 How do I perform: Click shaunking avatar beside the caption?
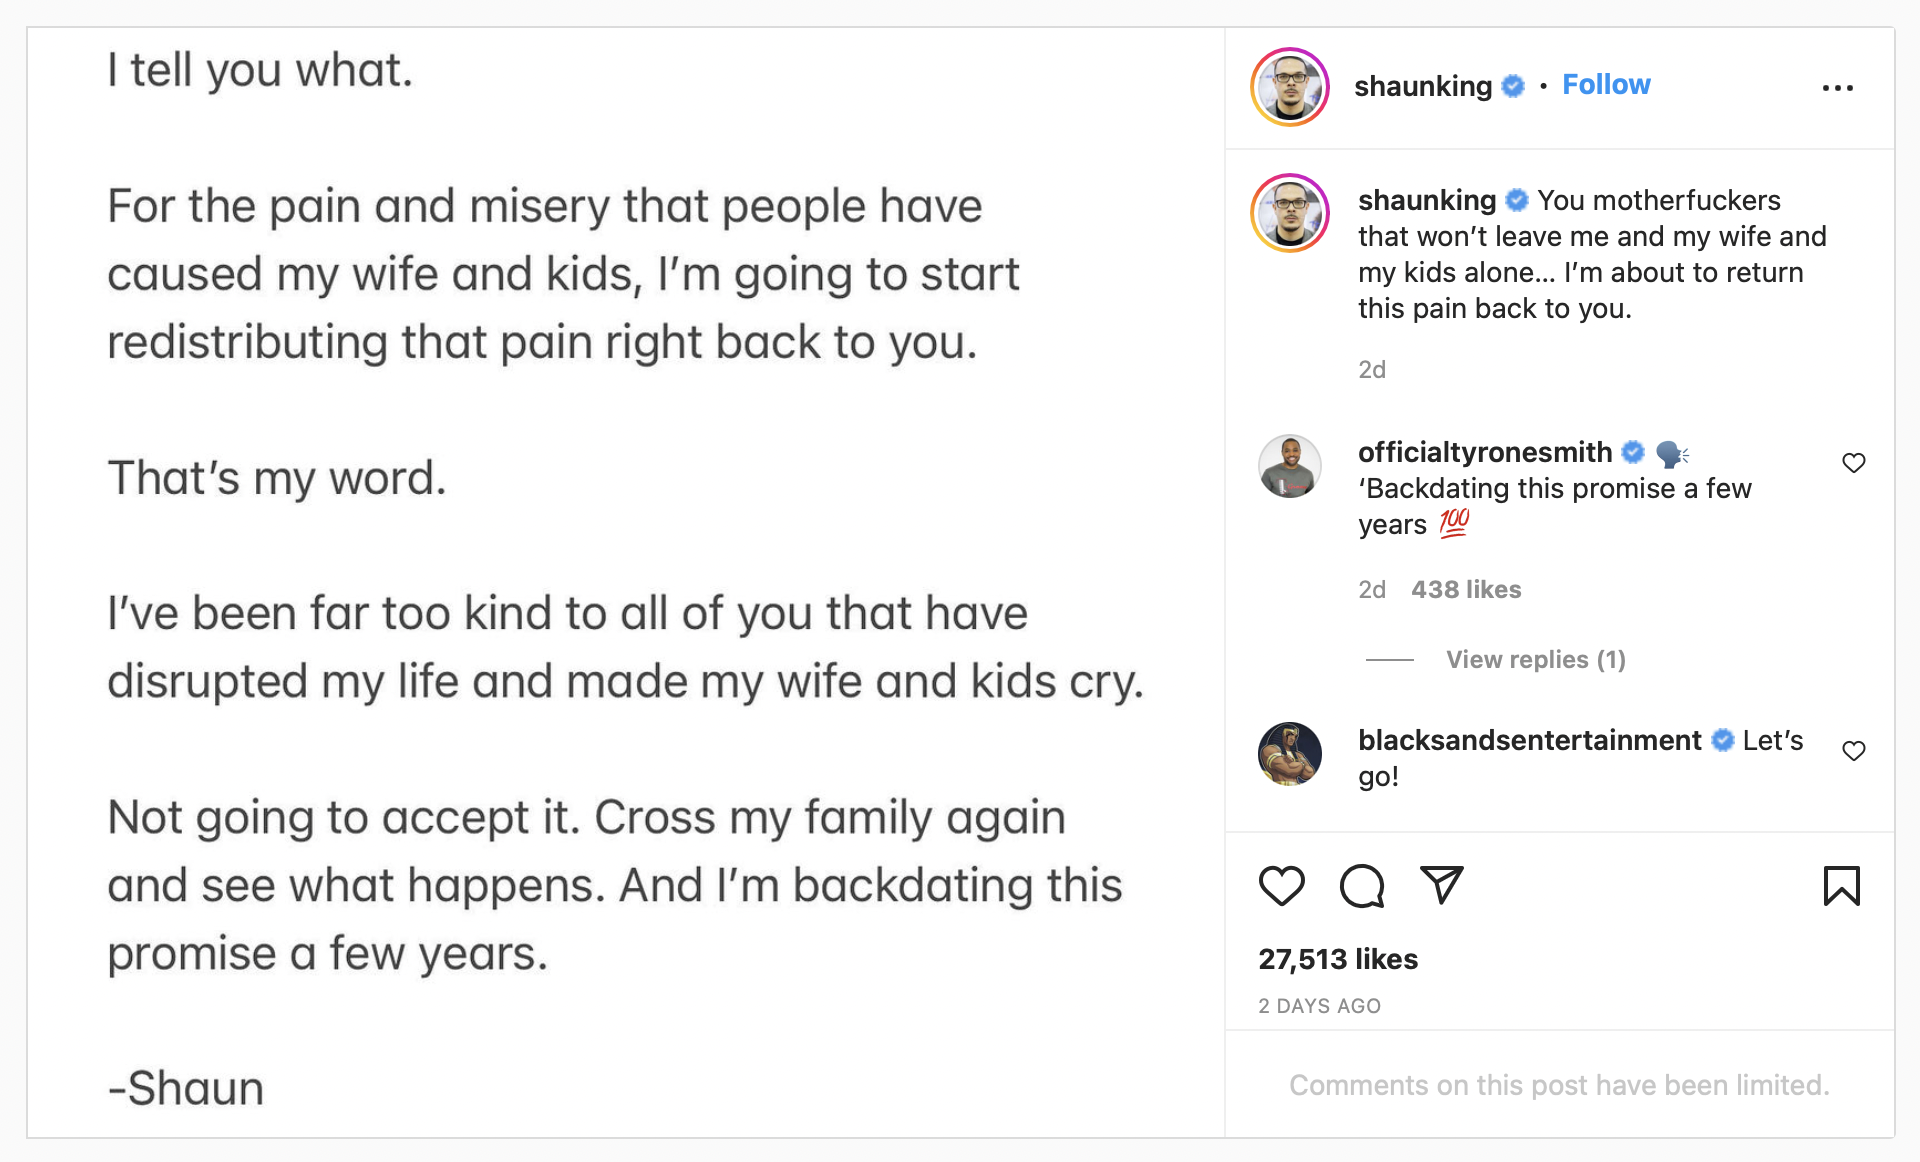tap(1290, 213)
